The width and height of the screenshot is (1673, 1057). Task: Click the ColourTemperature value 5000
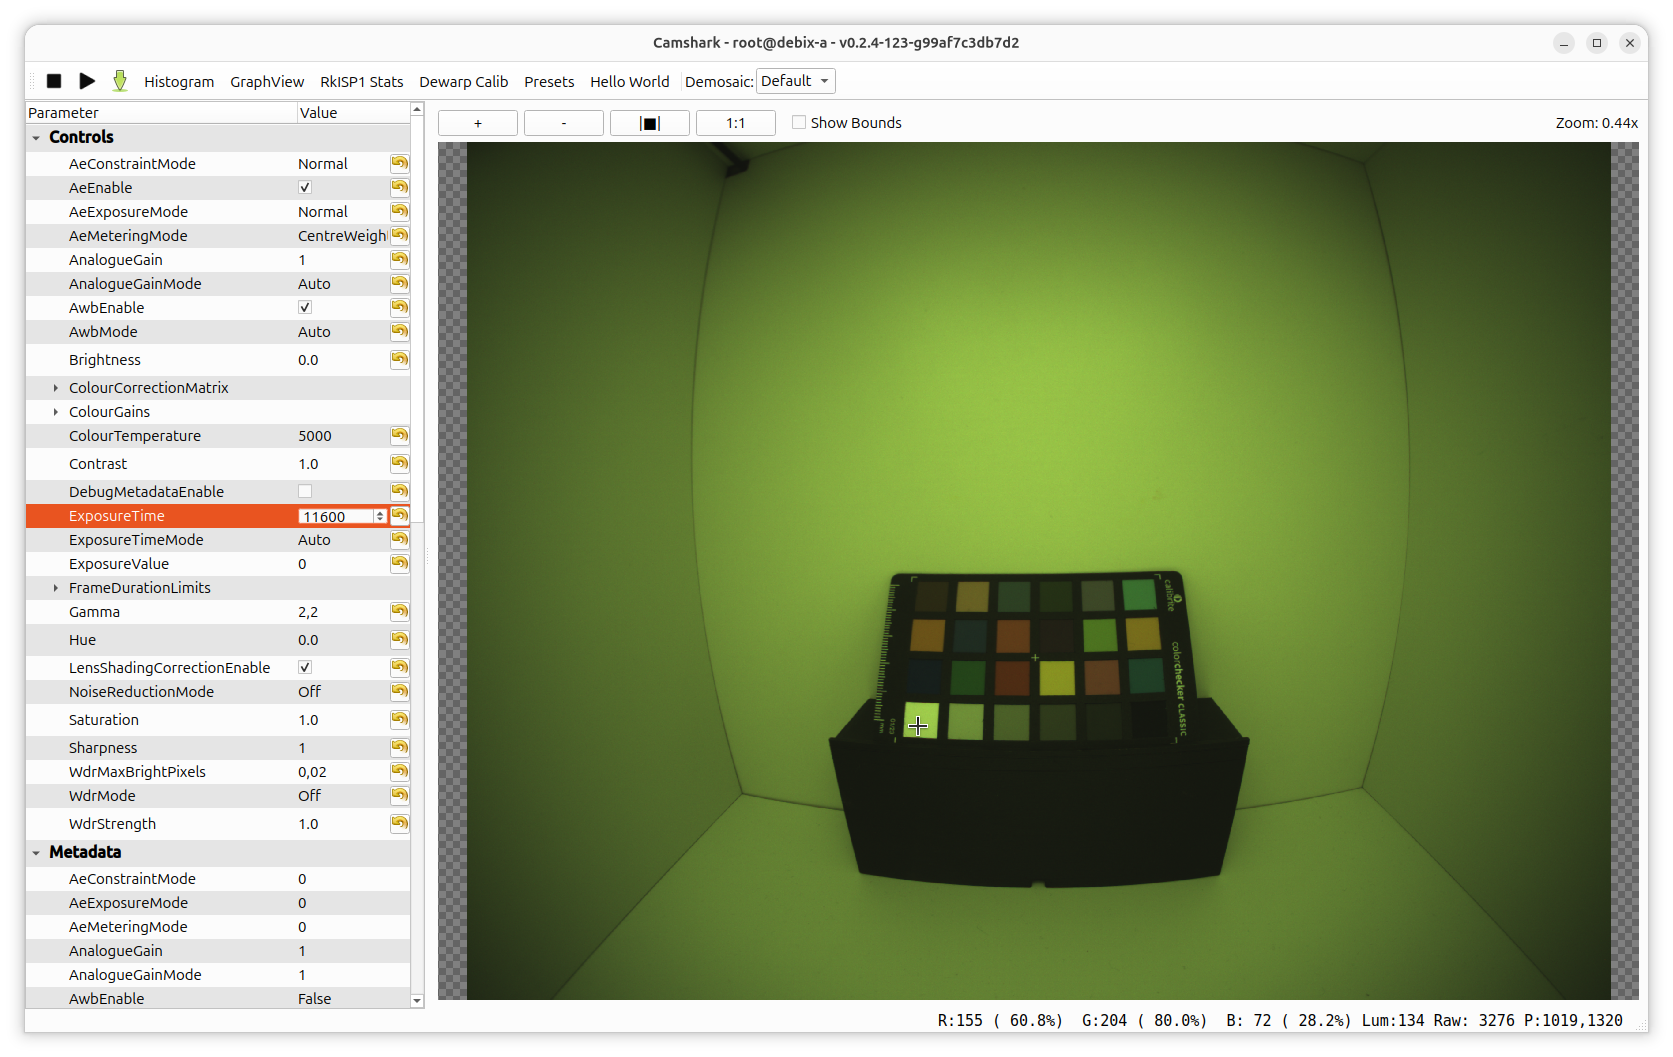tap(315, 436)
